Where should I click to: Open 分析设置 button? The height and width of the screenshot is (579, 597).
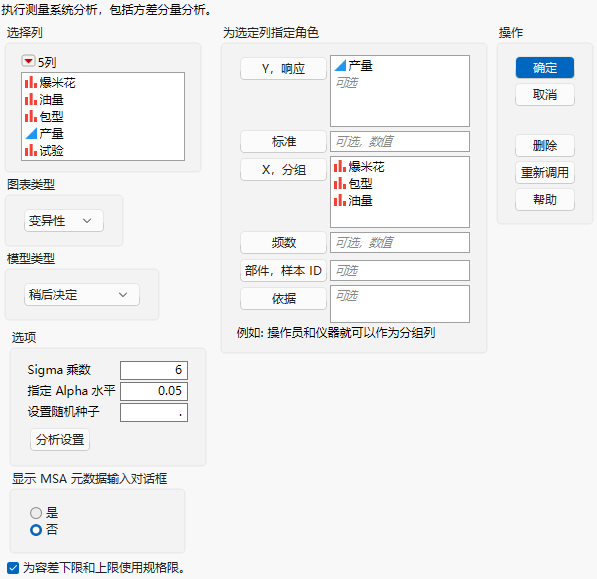60,440
